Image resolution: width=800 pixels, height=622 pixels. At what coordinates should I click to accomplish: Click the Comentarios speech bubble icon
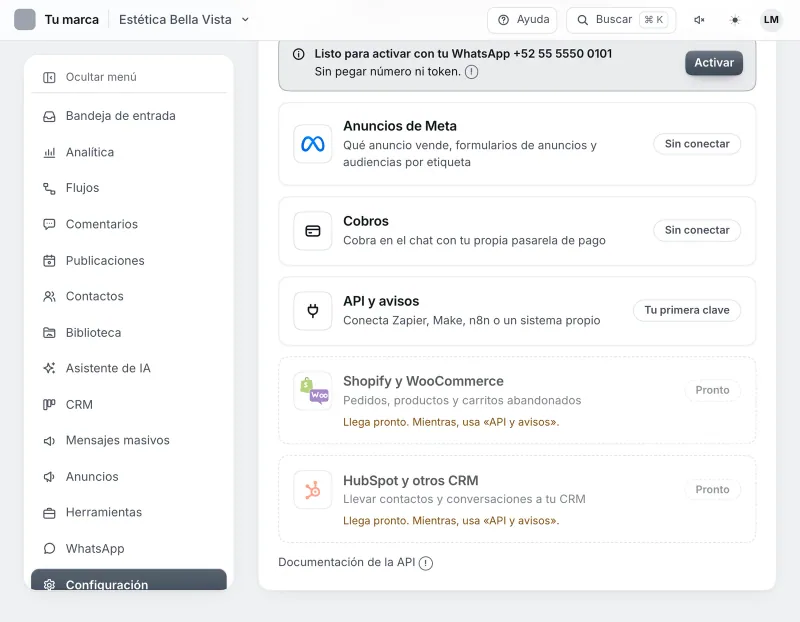coord(49,224)
